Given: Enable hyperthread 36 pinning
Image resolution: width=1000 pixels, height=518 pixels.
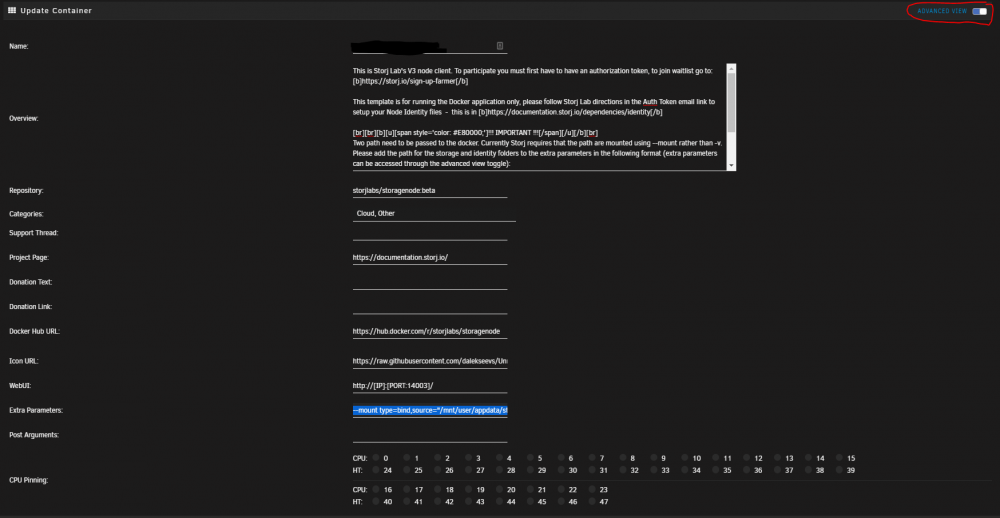Looking at the screenshot, I should [x=747, y=470].
